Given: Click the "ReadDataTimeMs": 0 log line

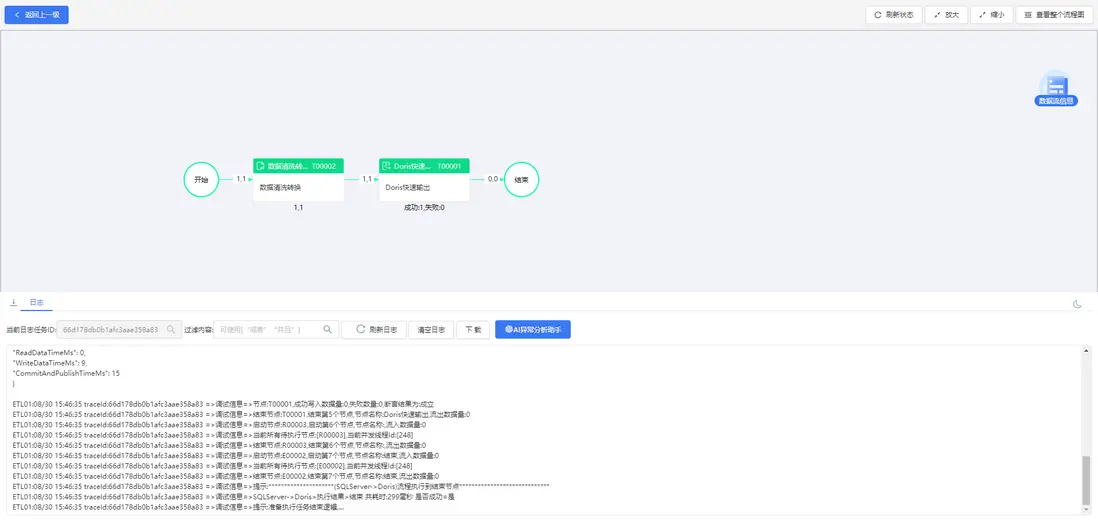Looking at the screenshot, I should pyautogui.click(x=49, y=353).
